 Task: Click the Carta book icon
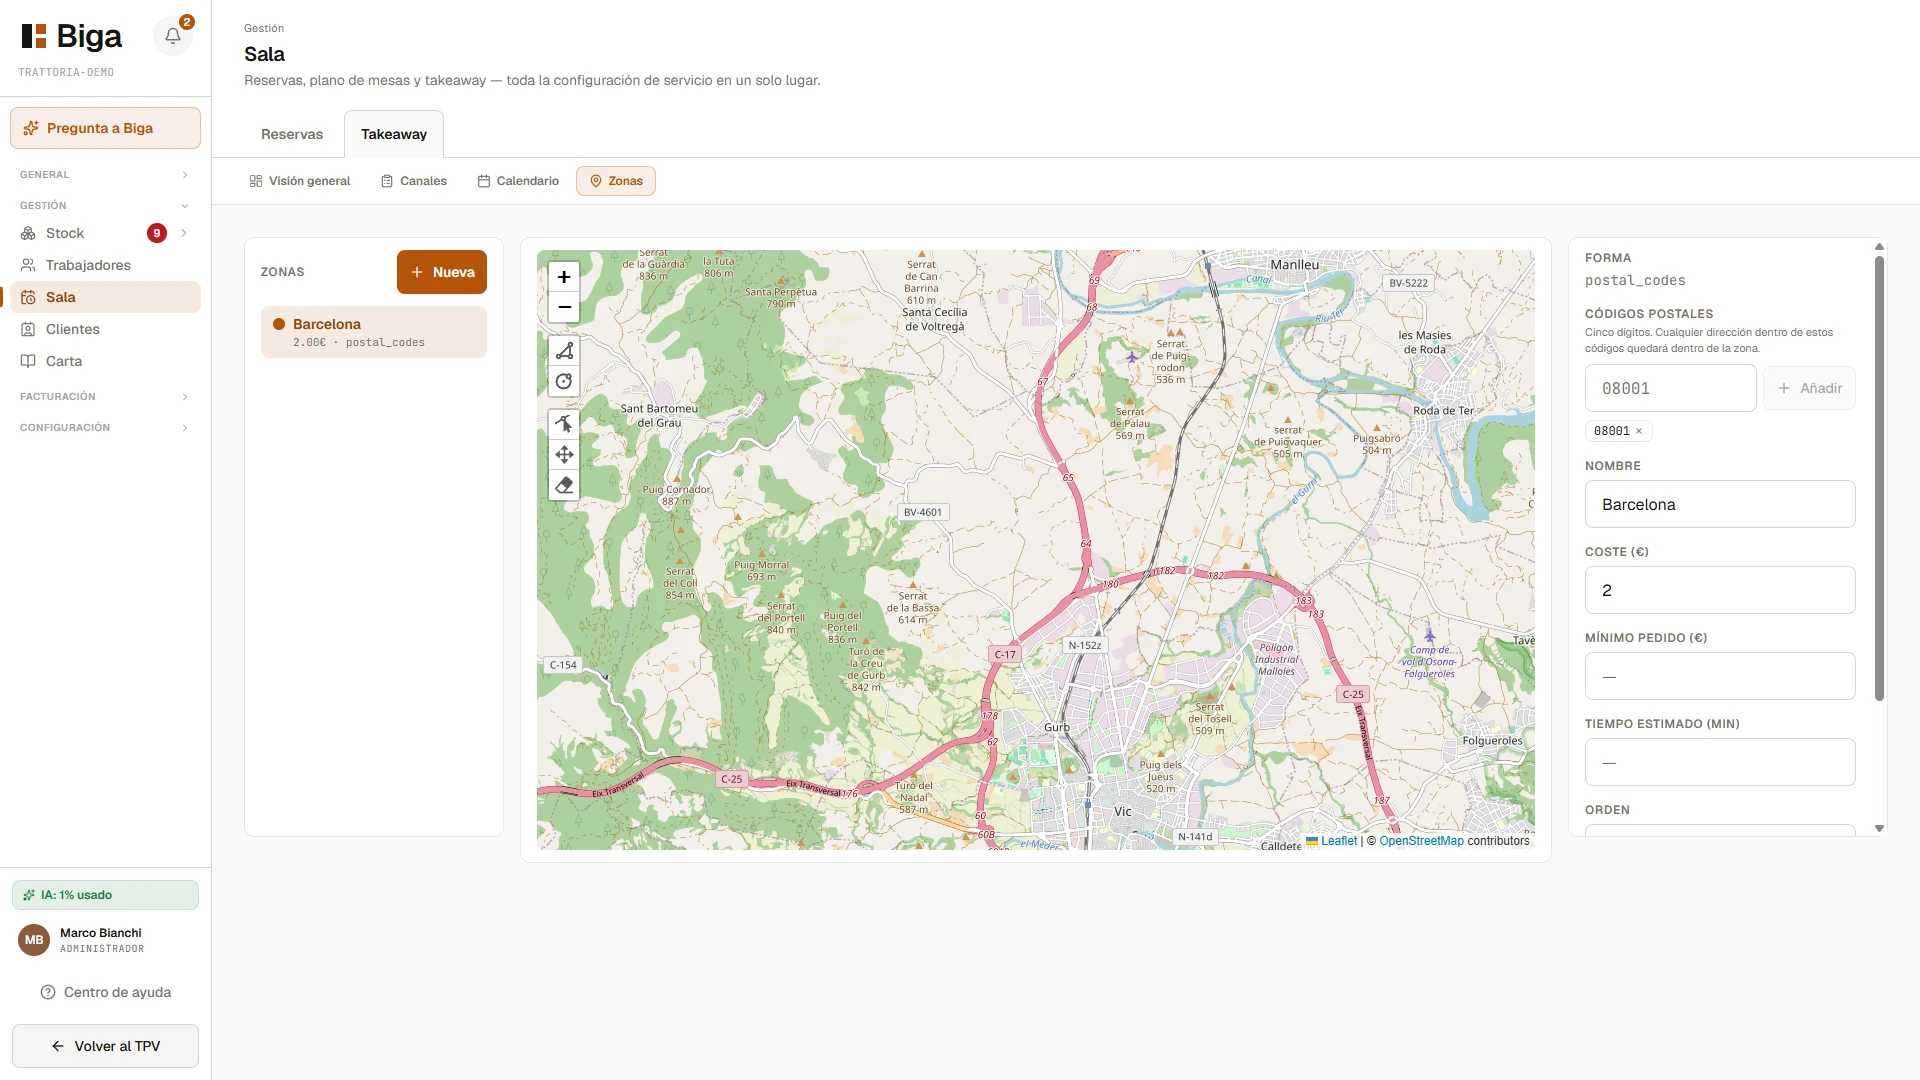click(28, 361)
